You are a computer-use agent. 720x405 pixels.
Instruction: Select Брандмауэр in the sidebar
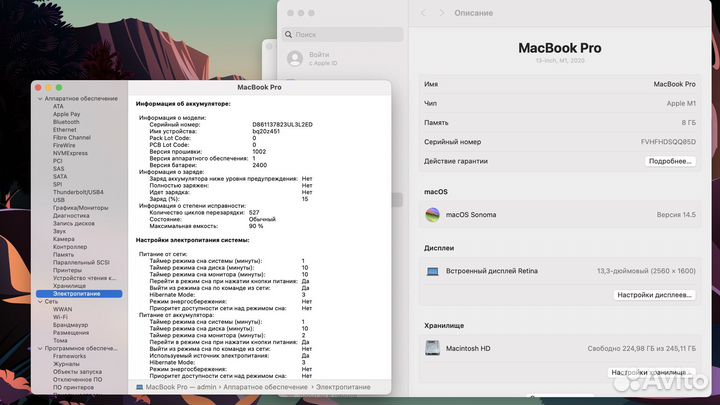[x=70, y=325]
